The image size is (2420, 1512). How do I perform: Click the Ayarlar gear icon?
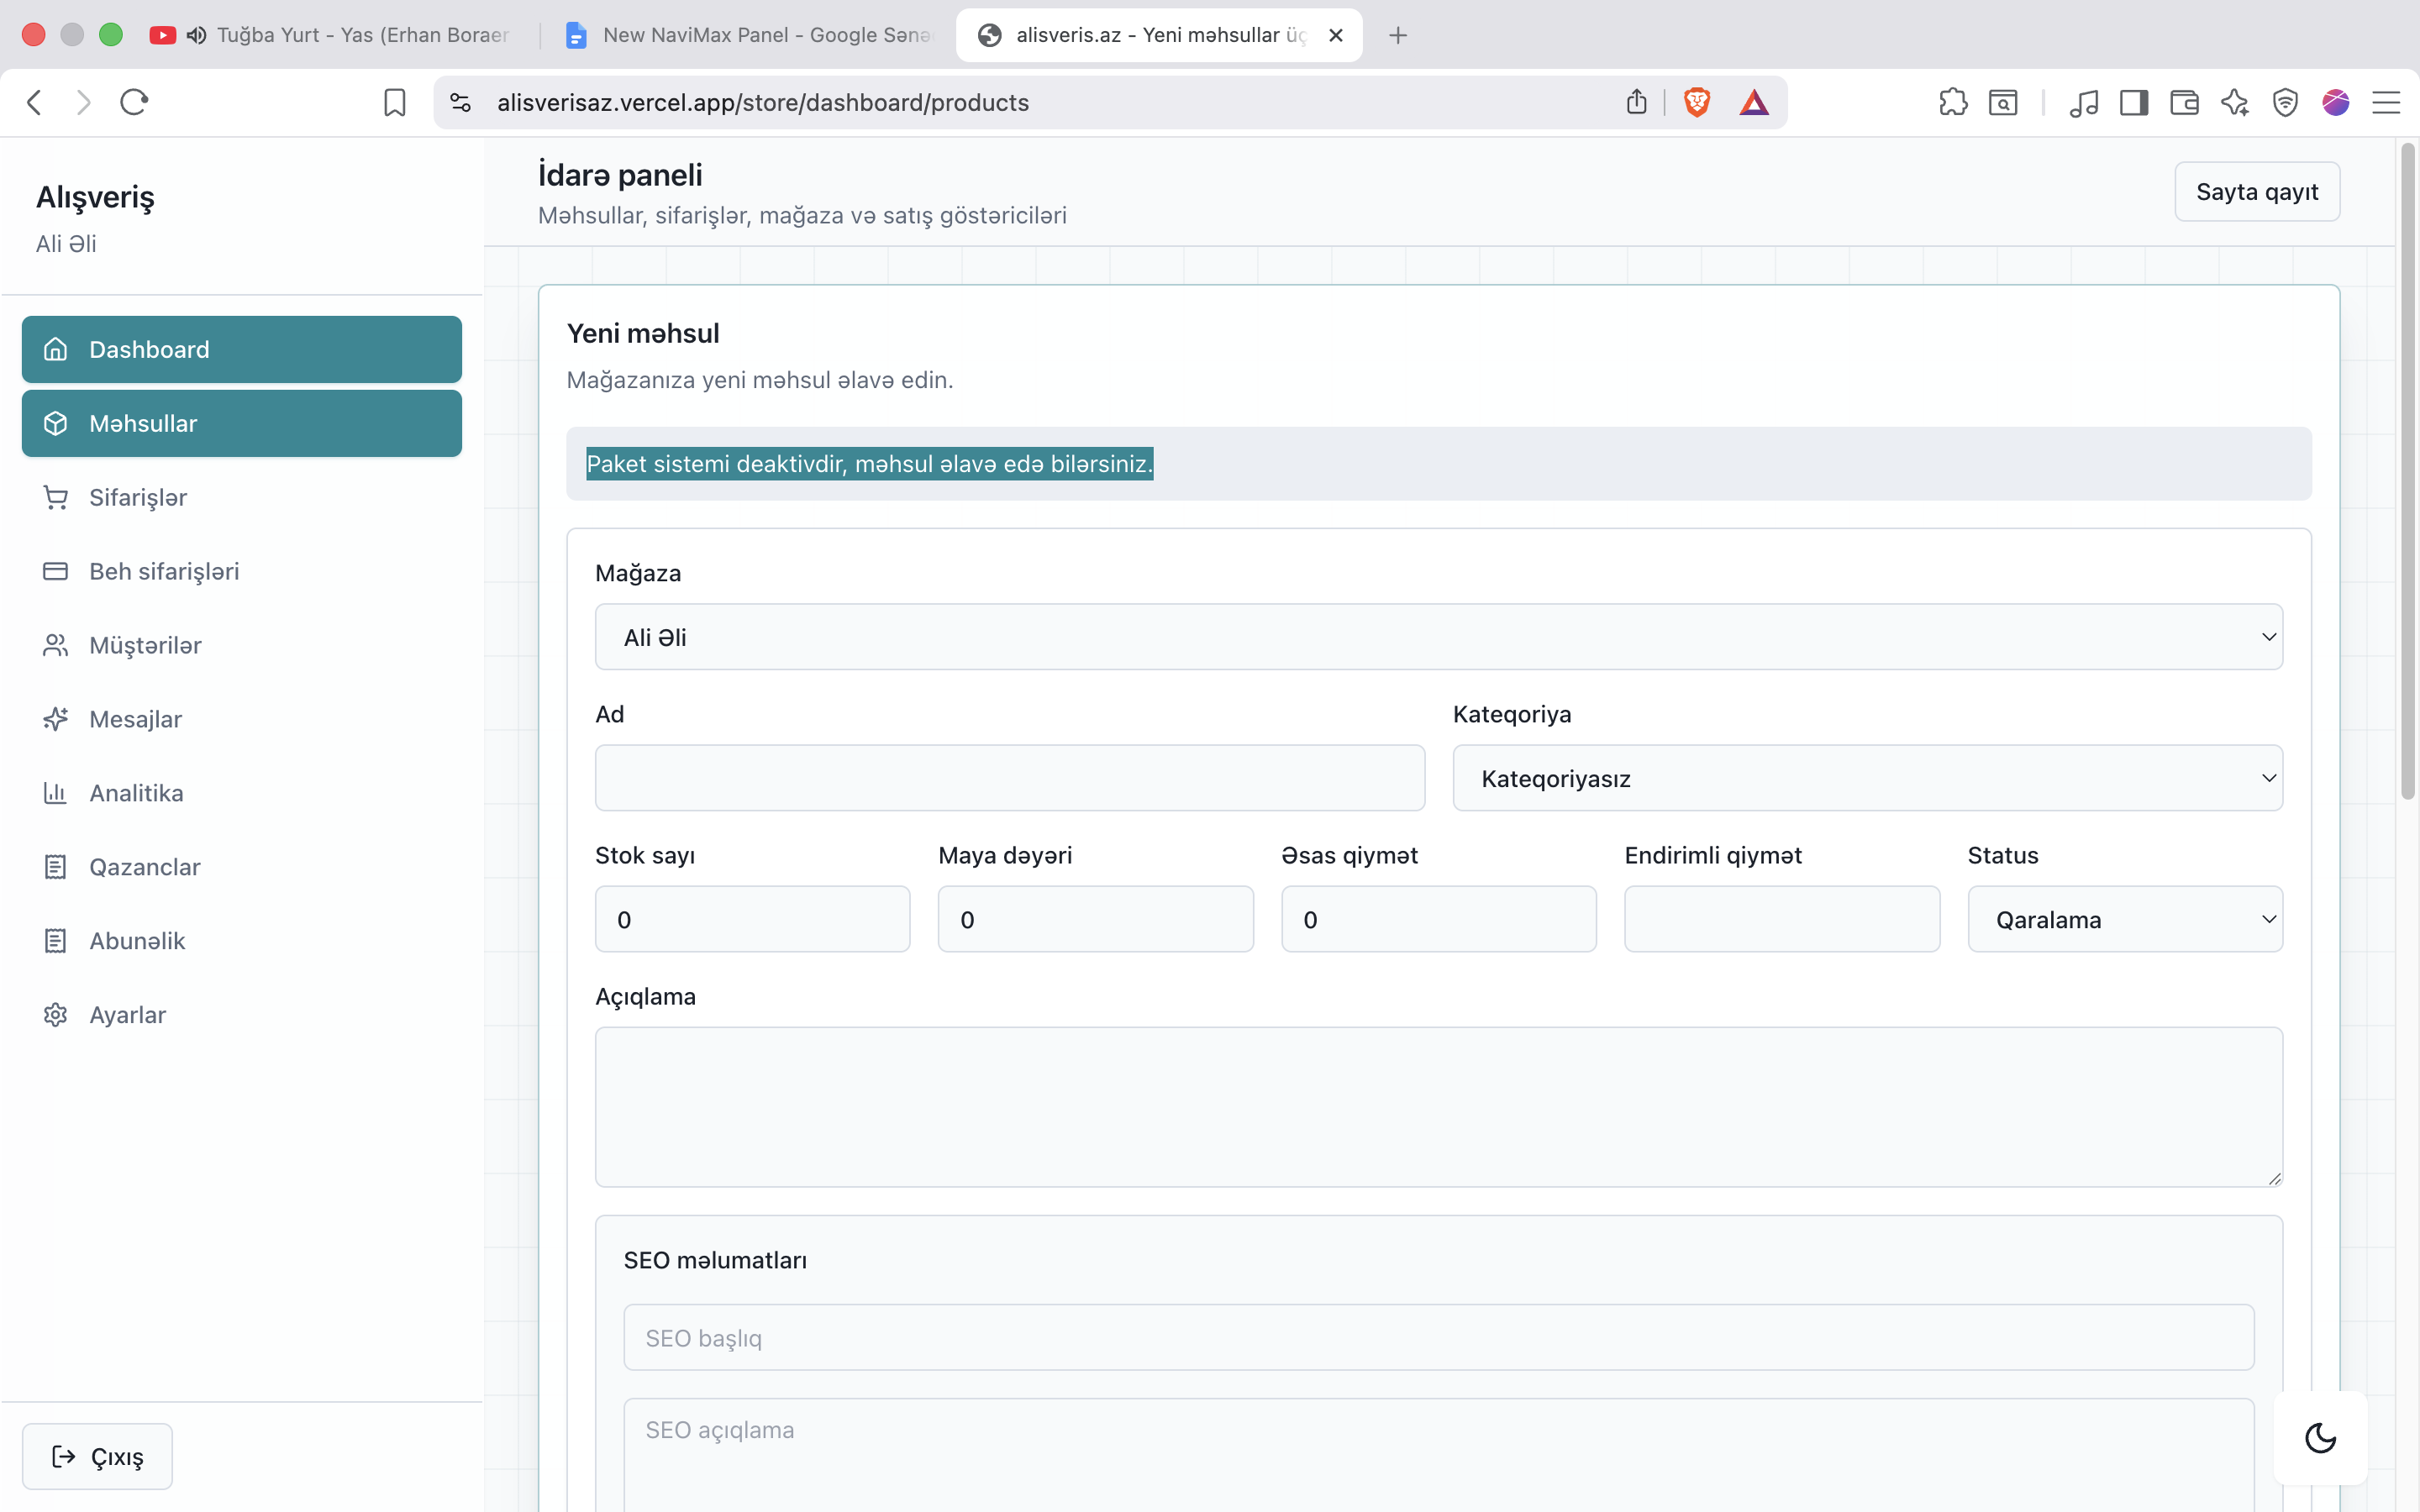[x=56, y=1015]
